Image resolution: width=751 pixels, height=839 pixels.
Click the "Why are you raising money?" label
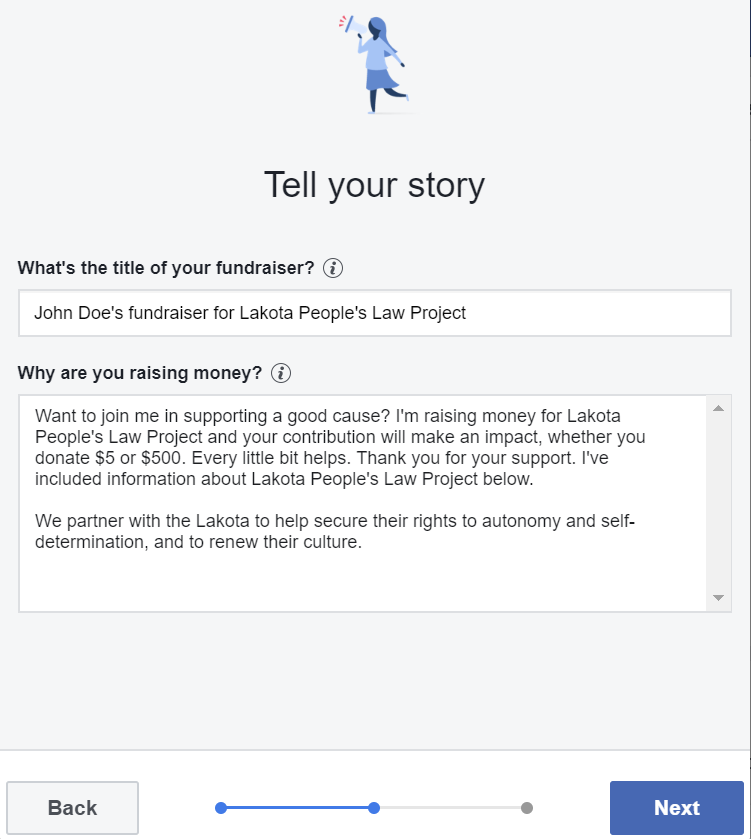140,373
